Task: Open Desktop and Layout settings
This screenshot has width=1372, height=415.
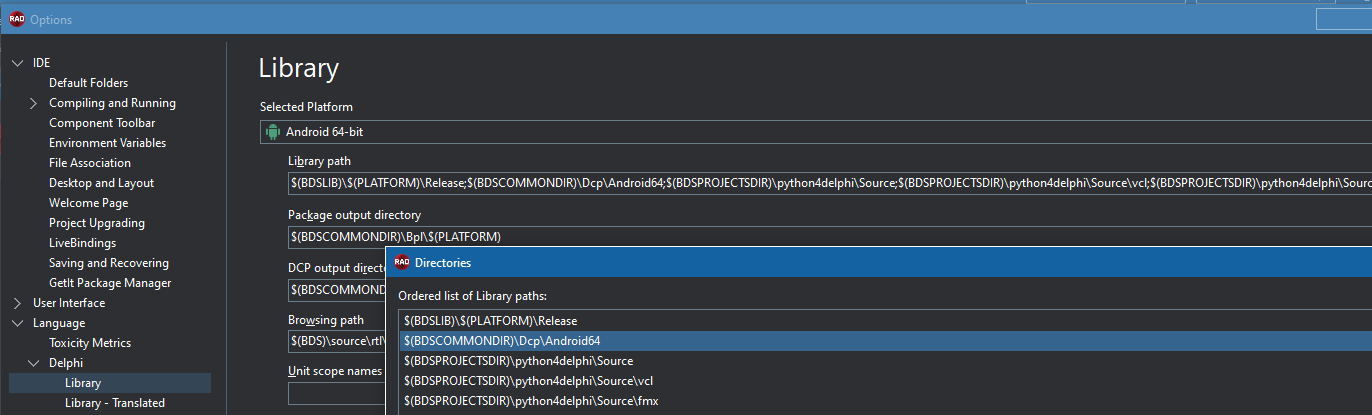Action: (101, 183)
